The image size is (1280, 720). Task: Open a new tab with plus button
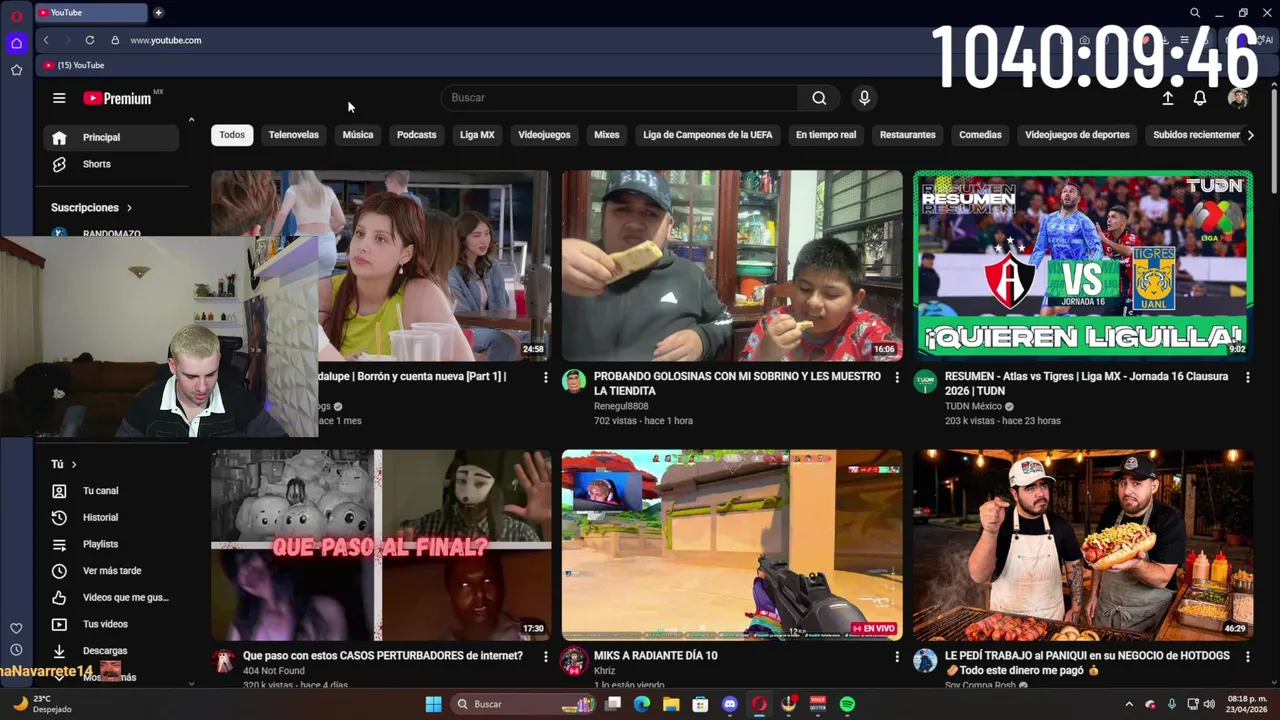click(x=158, y=12)
